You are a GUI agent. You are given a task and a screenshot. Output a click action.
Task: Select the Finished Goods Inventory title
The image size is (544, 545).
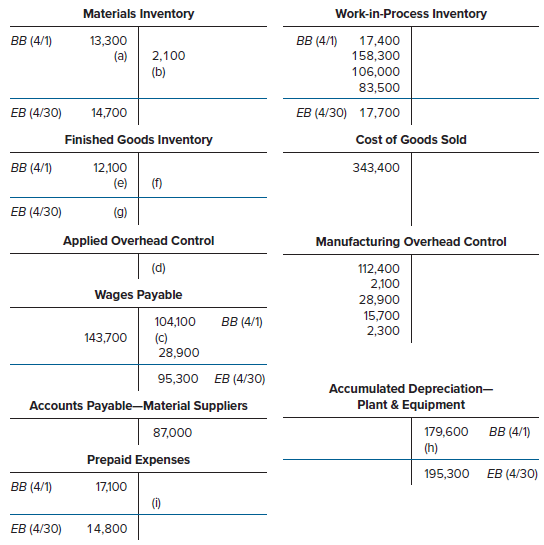[x=138, y=140]
